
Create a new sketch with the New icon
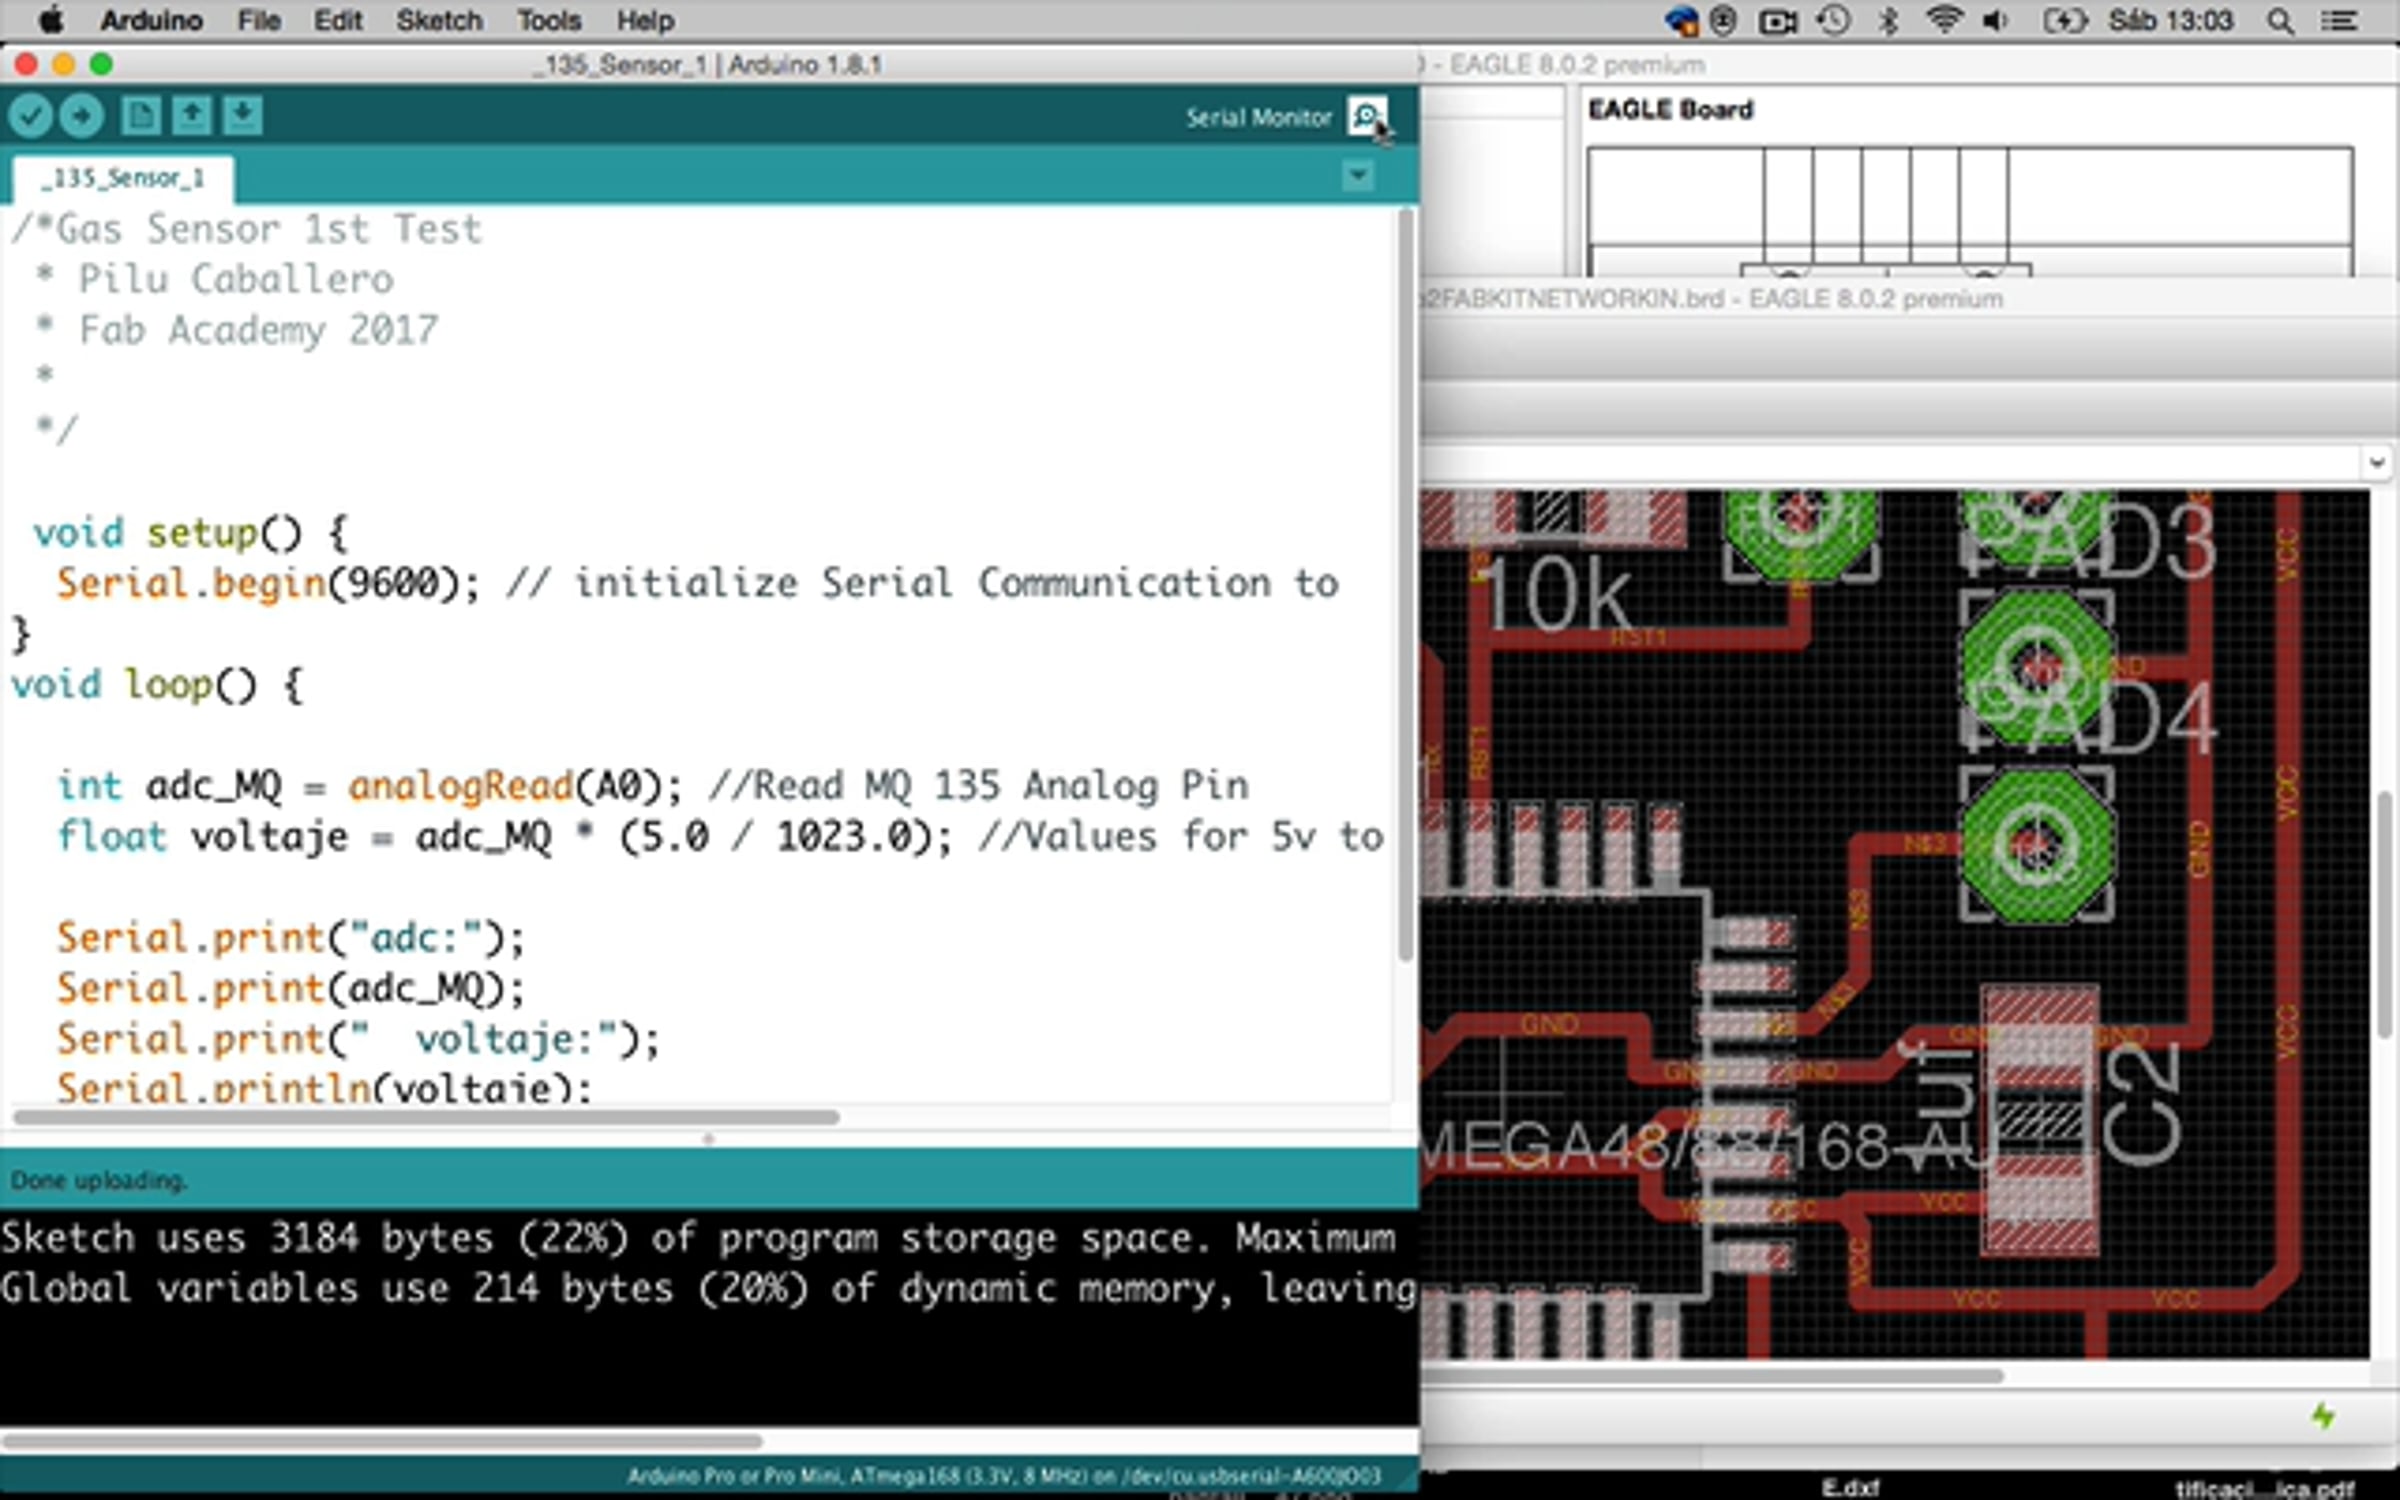click(140, 116)
